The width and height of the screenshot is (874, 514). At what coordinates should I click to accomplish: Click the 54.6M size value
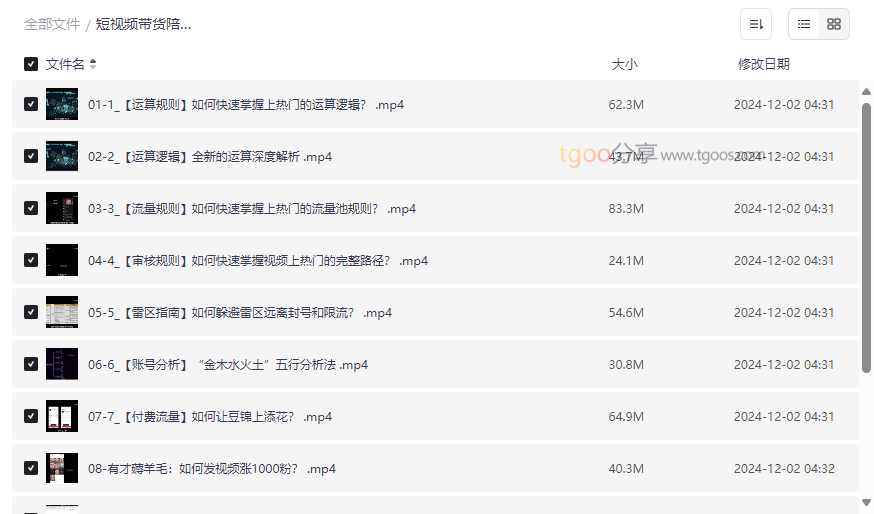(626, 313)
